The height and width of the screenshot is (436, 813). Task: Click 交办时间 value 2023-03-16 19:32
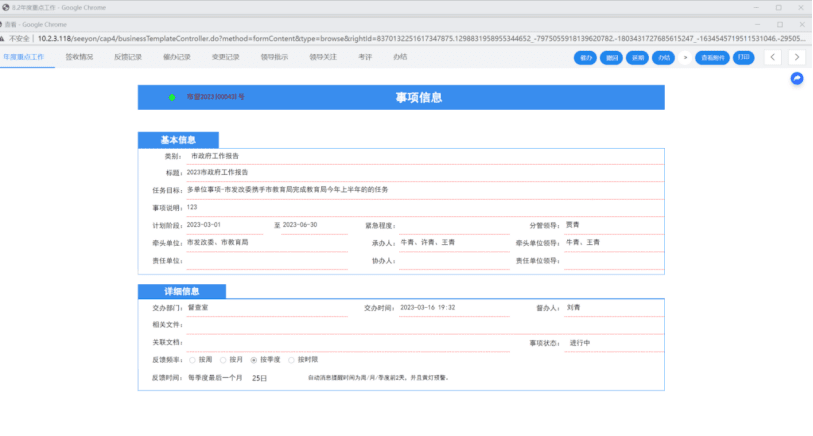point(428,308)
